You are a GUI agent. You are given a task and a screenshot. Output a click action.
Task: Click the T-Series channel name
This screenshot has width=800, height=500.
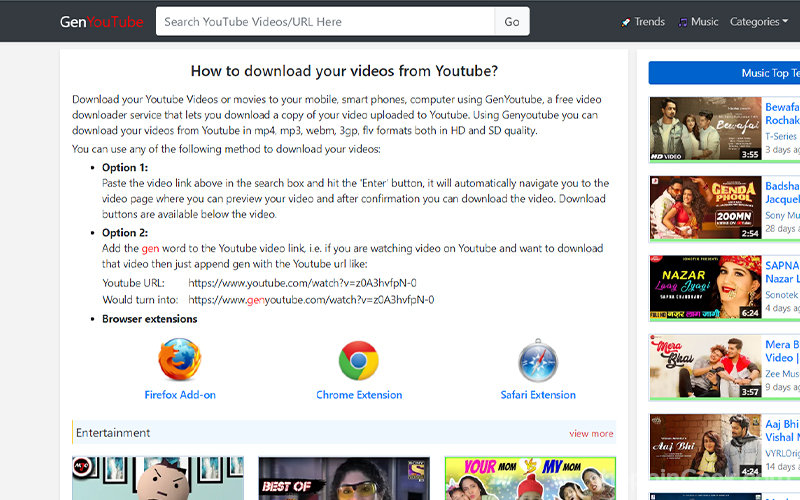click(x=781, y=137)
